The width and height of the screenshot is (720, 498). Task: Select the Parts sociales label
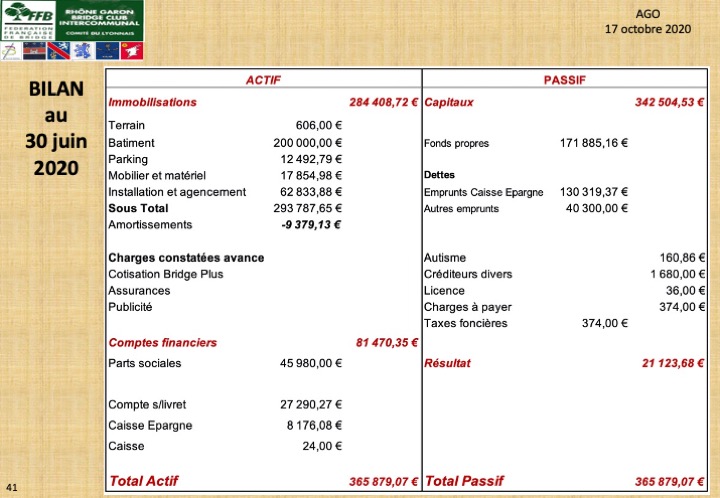[x=145, y=363]
